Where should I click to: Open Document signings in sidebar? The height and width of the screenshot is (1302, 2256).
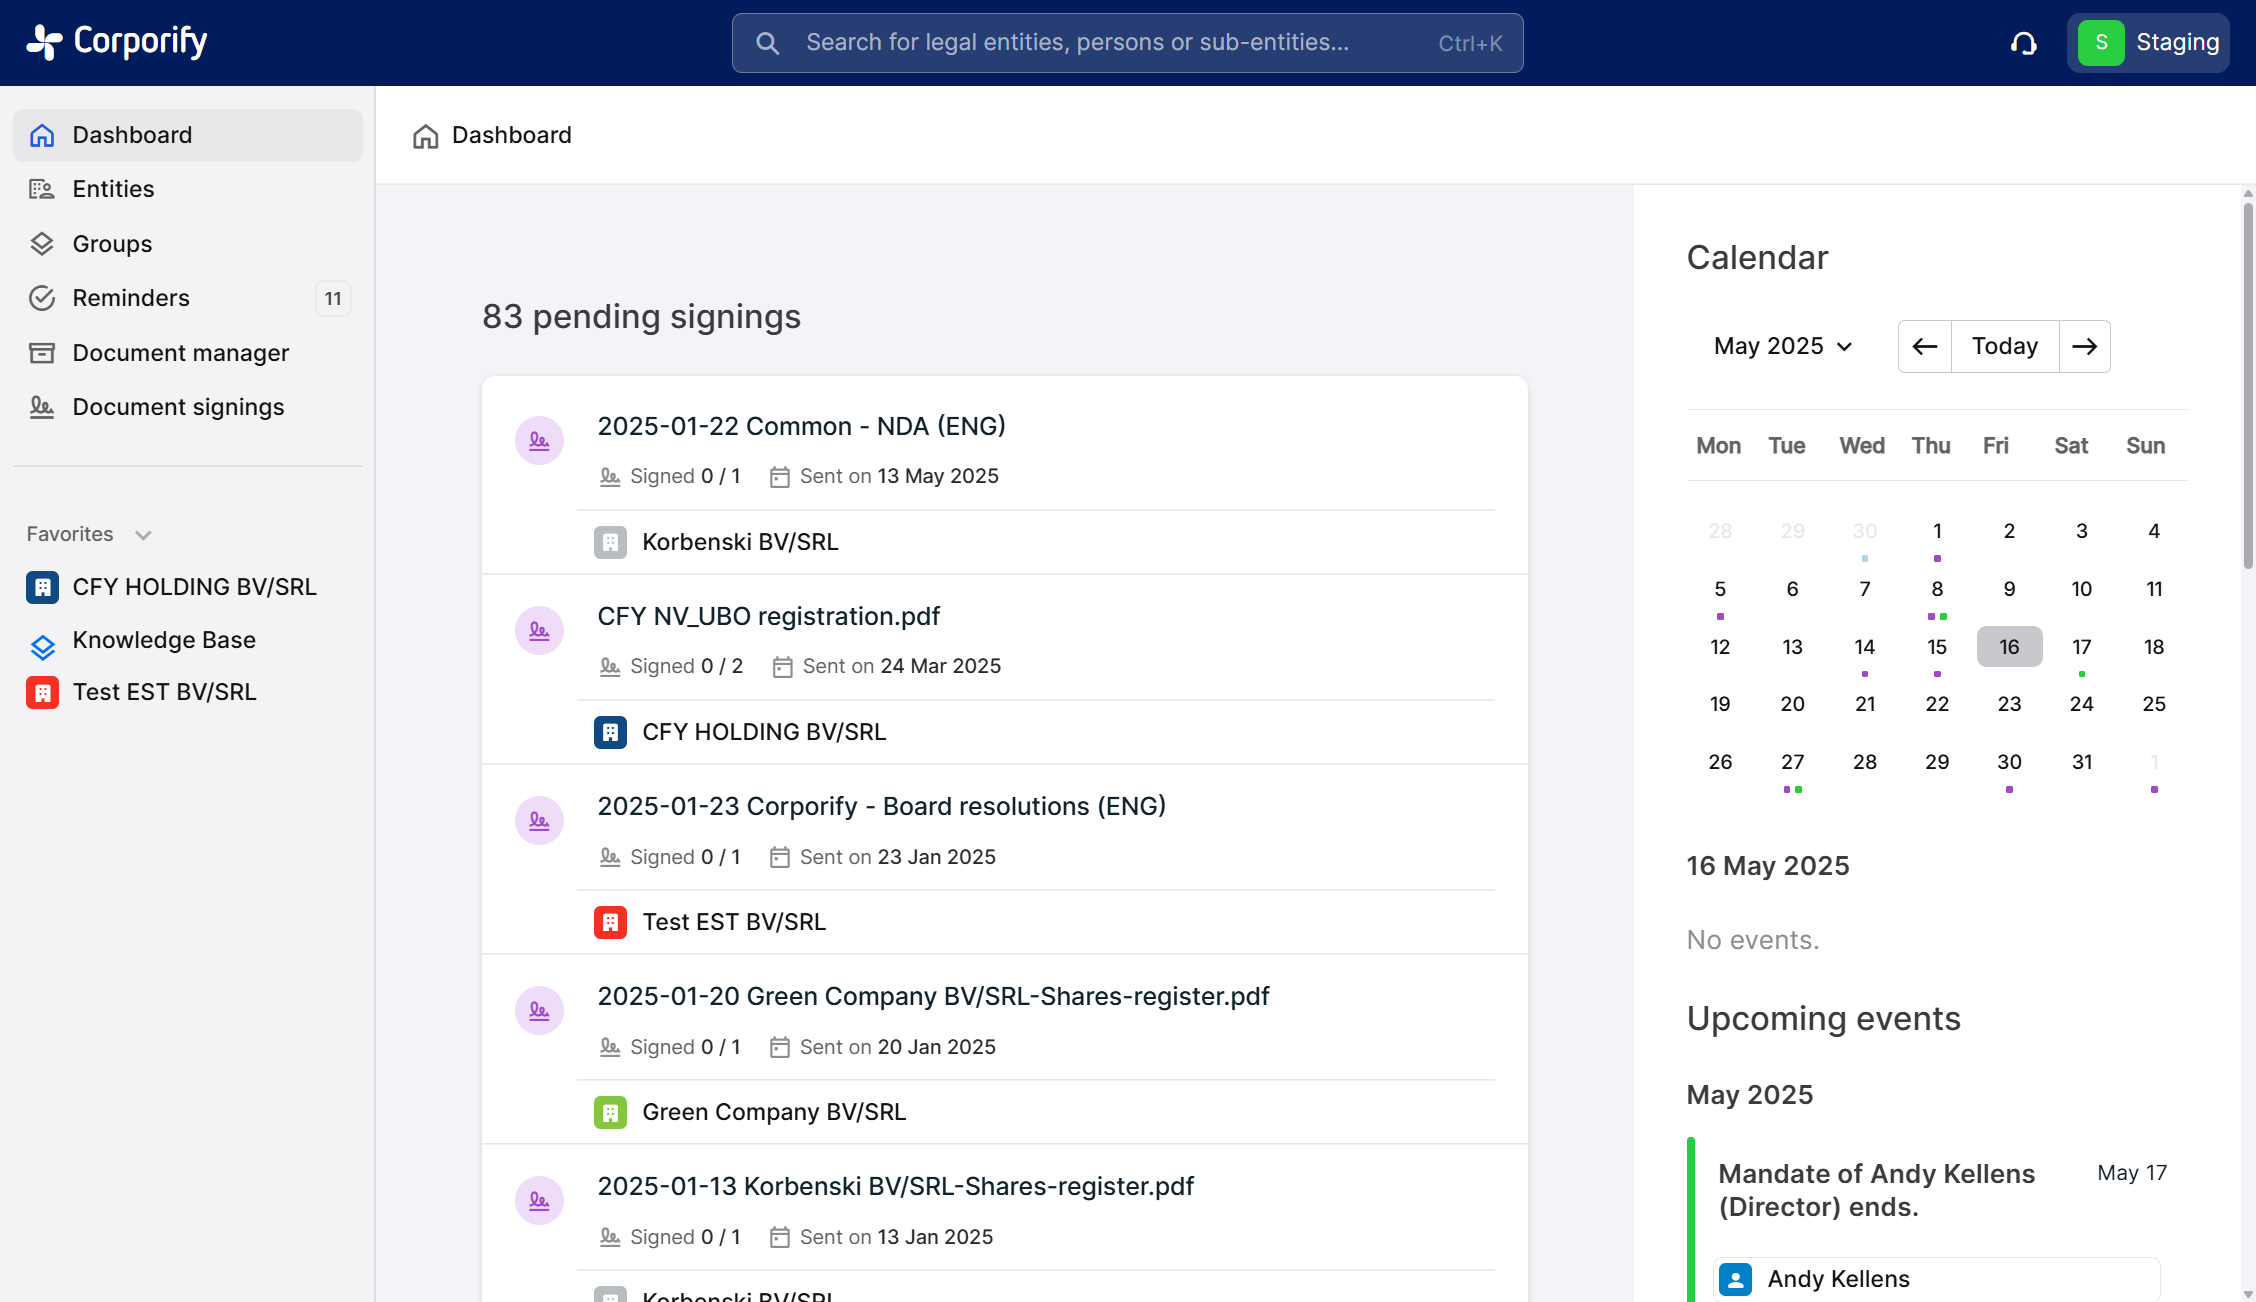pyautogui.click(x=178, y=407)
